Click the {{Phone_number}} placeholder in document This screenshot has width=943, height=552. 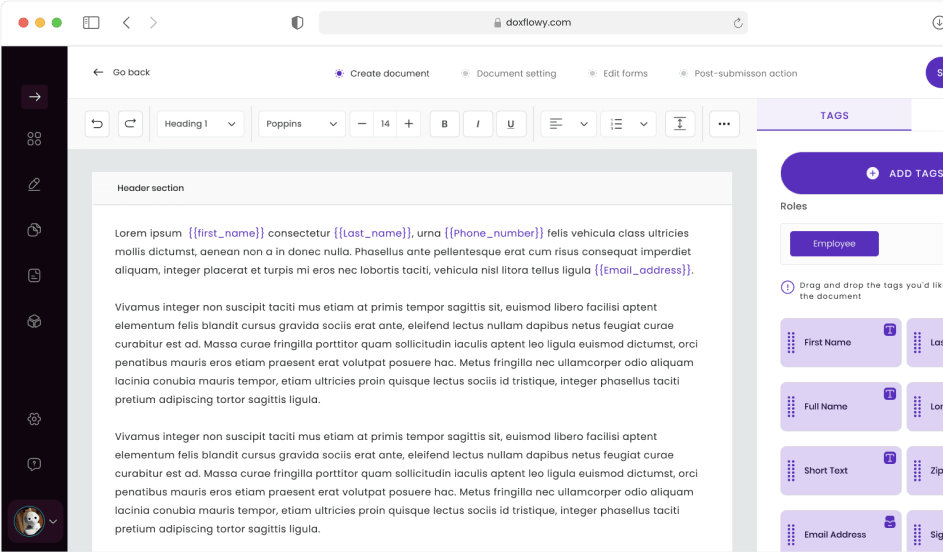pyautogui.click(x=494, y=233)
